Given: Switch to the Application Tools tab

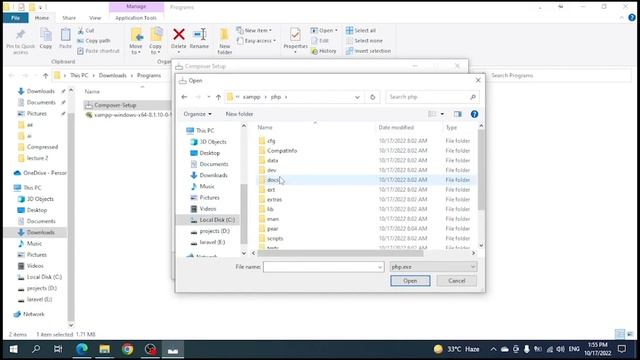Looking at the screenshot, I should coord(136,18).
